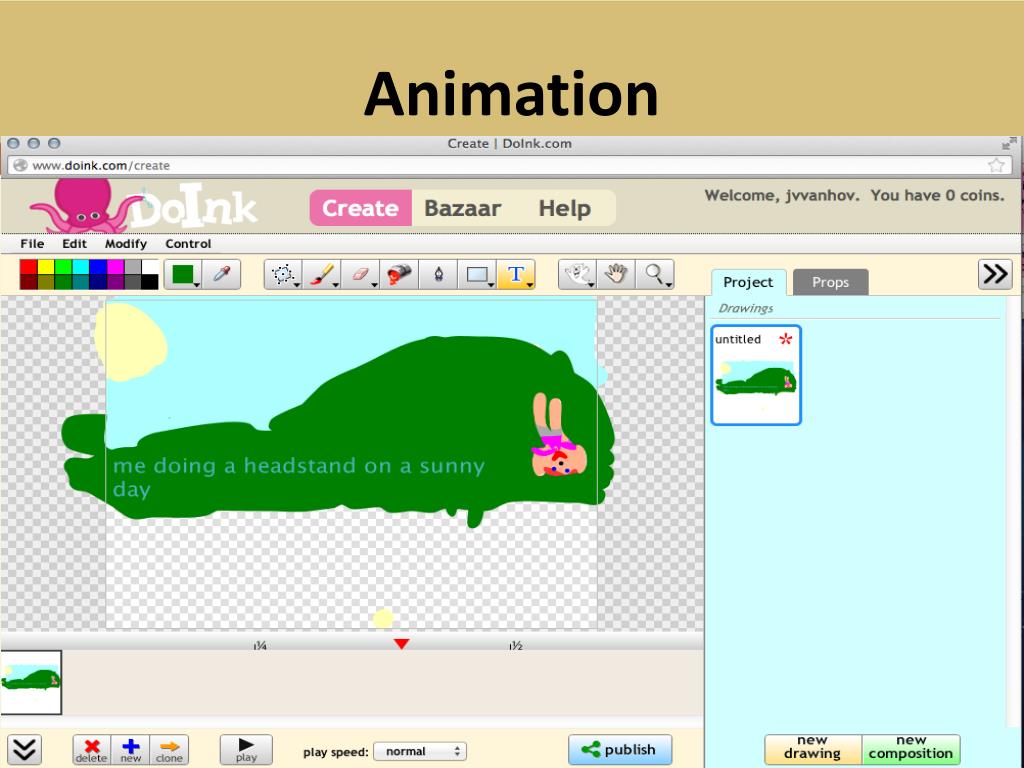Create a new composition
Screen dimensions: 1024x768
point(911,748)
